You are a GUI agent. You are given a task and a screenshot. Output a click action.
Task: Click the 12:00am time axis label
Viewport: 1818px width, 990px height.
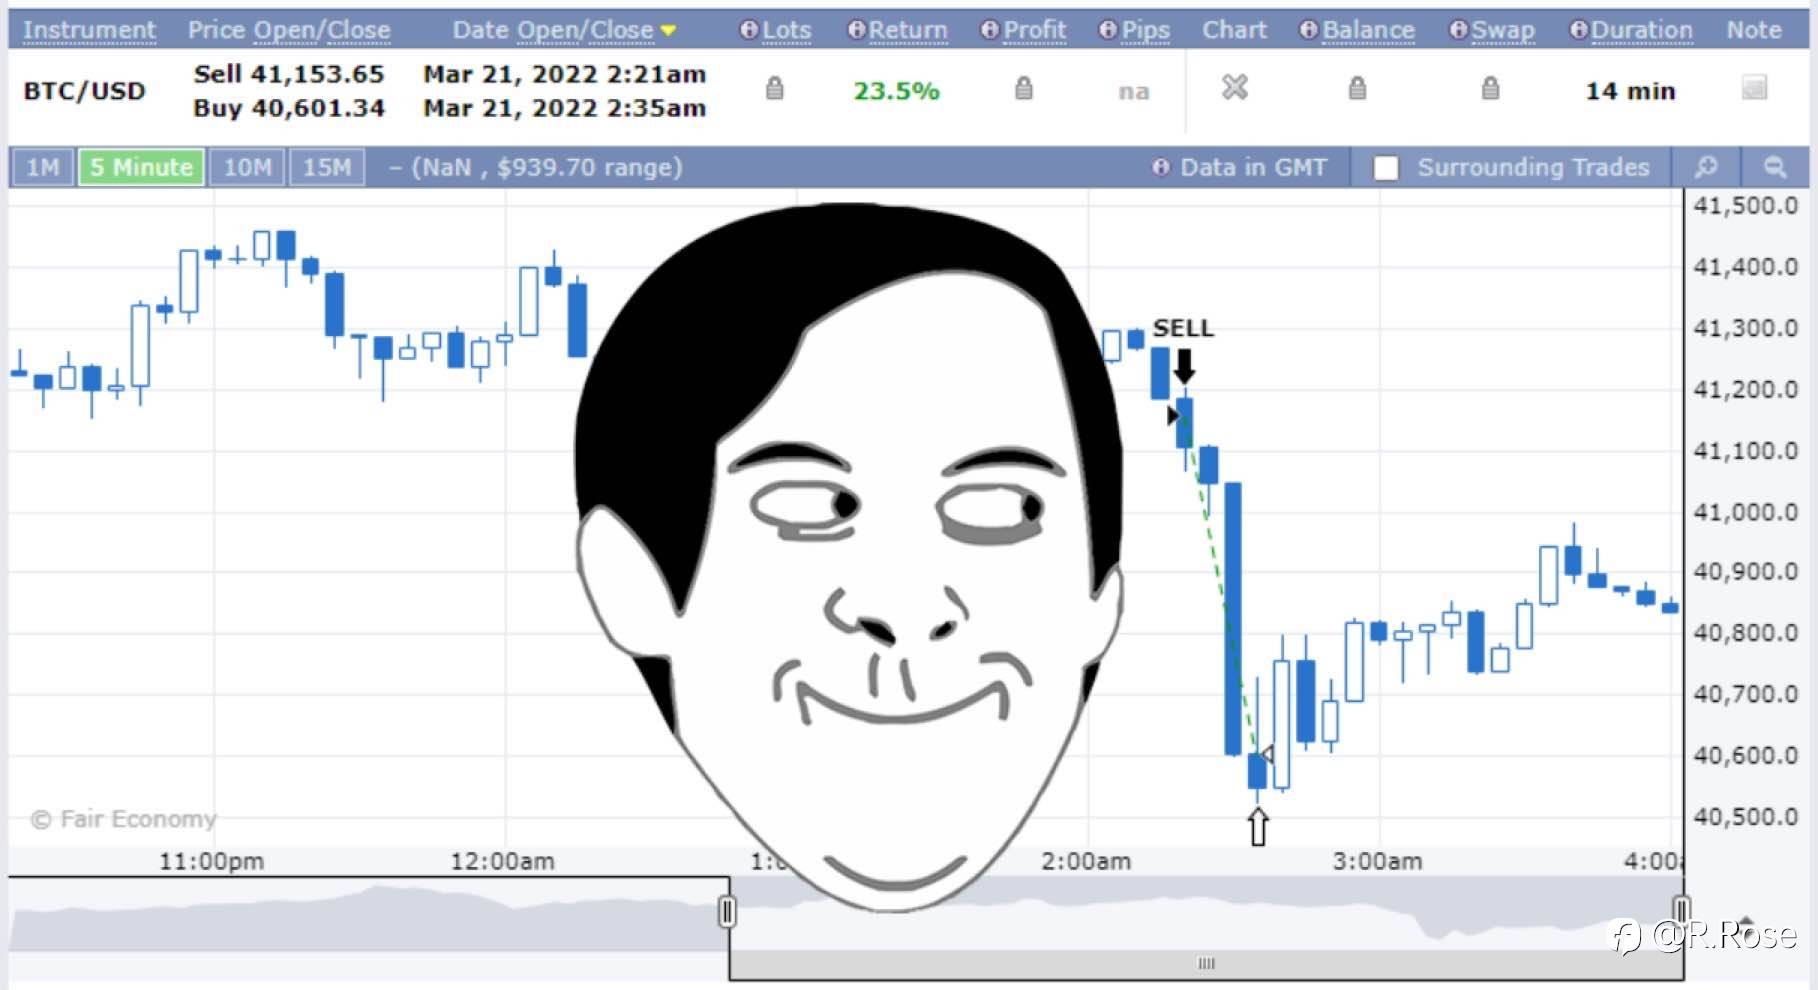pyautogui.click(x=503, y=861)
